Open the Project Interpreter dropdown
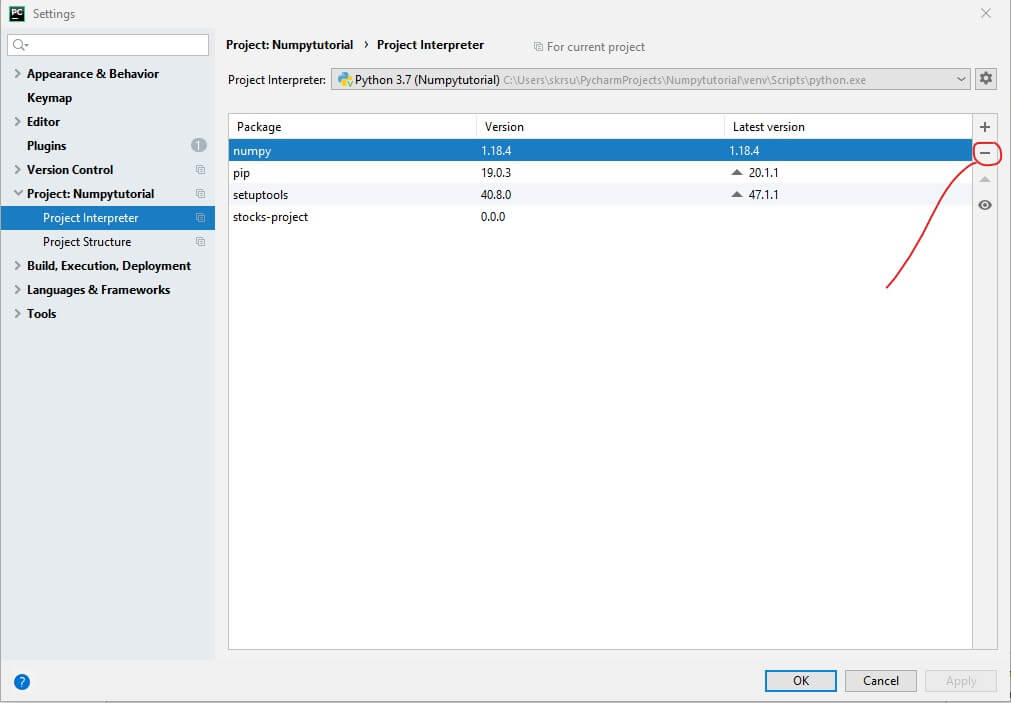The height and width of the screenshot is (703, 1011). click(962, 78)
